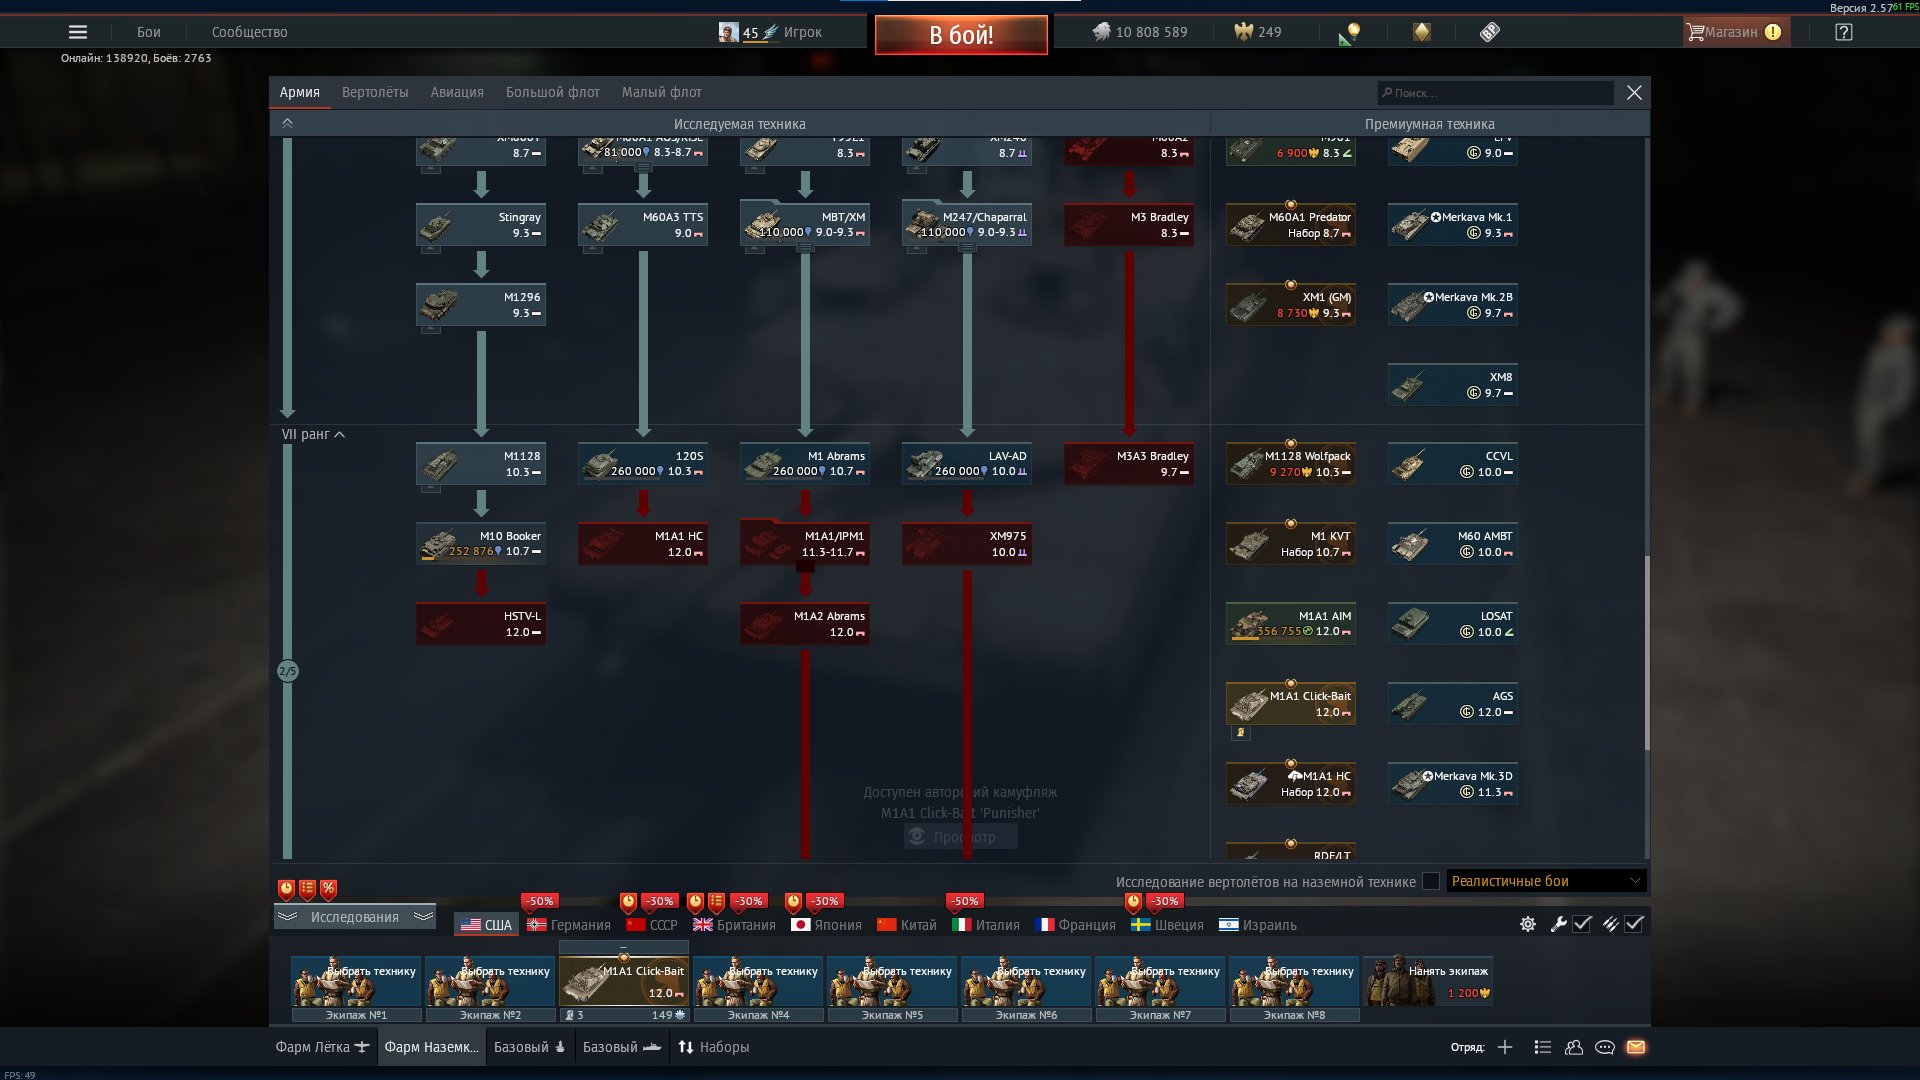Collapse the tree with the top-left arrow
This screenshot has width=1920, height=1080.
[x=287, y=123]
